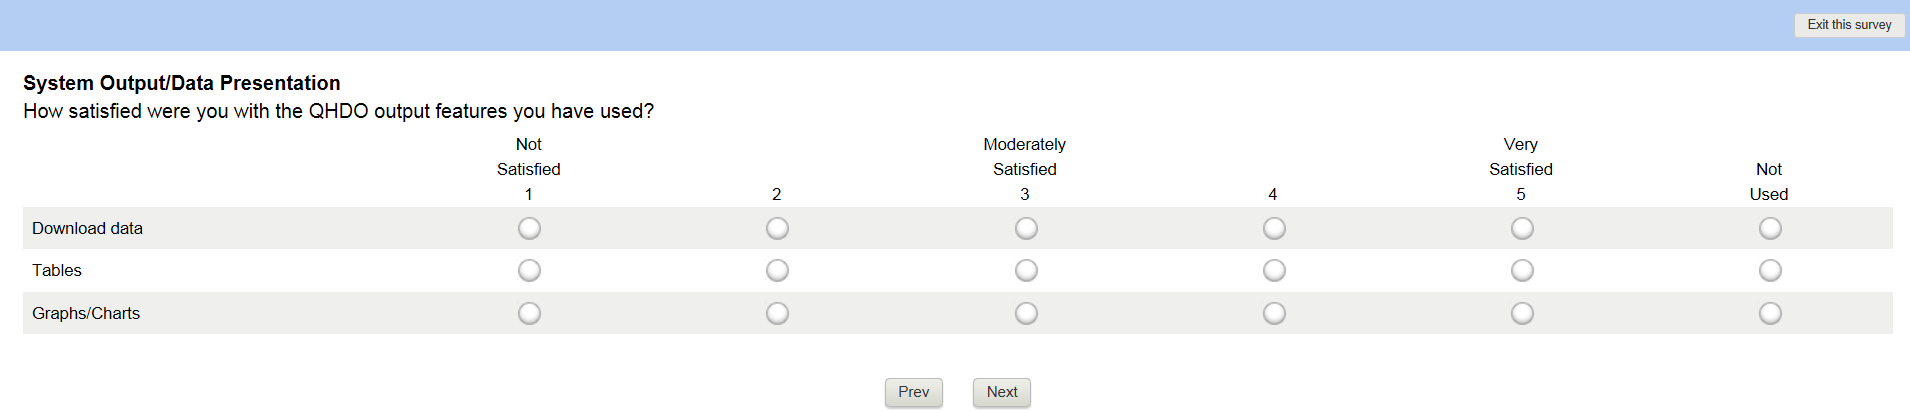Select rating 4 for Tables

point(1274,271)
